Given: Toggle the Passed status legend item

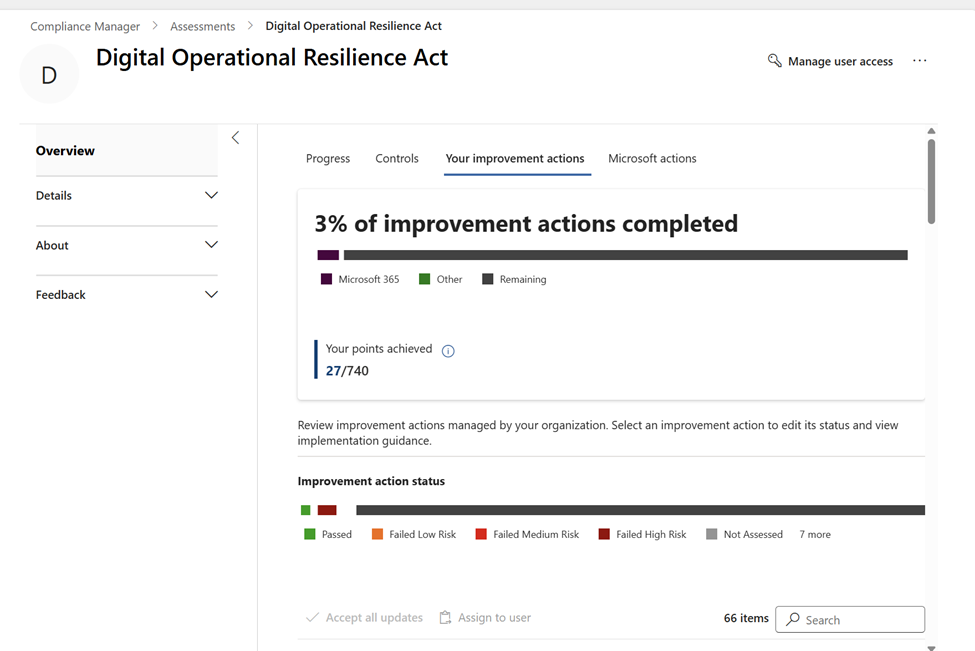Looking at the screenshot, I should (x=328, y=535).
